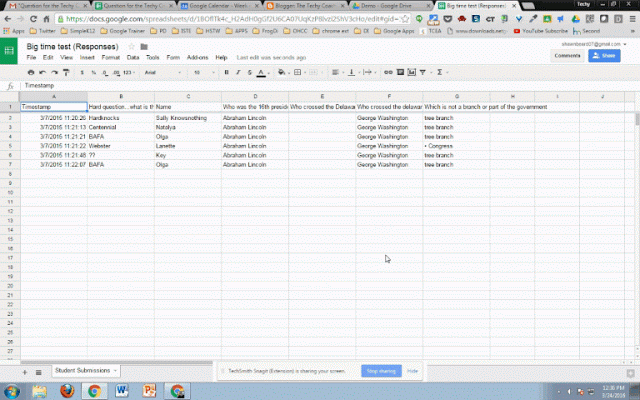Open the text color picker
The image size is (640, 400).
pos(261,73)
